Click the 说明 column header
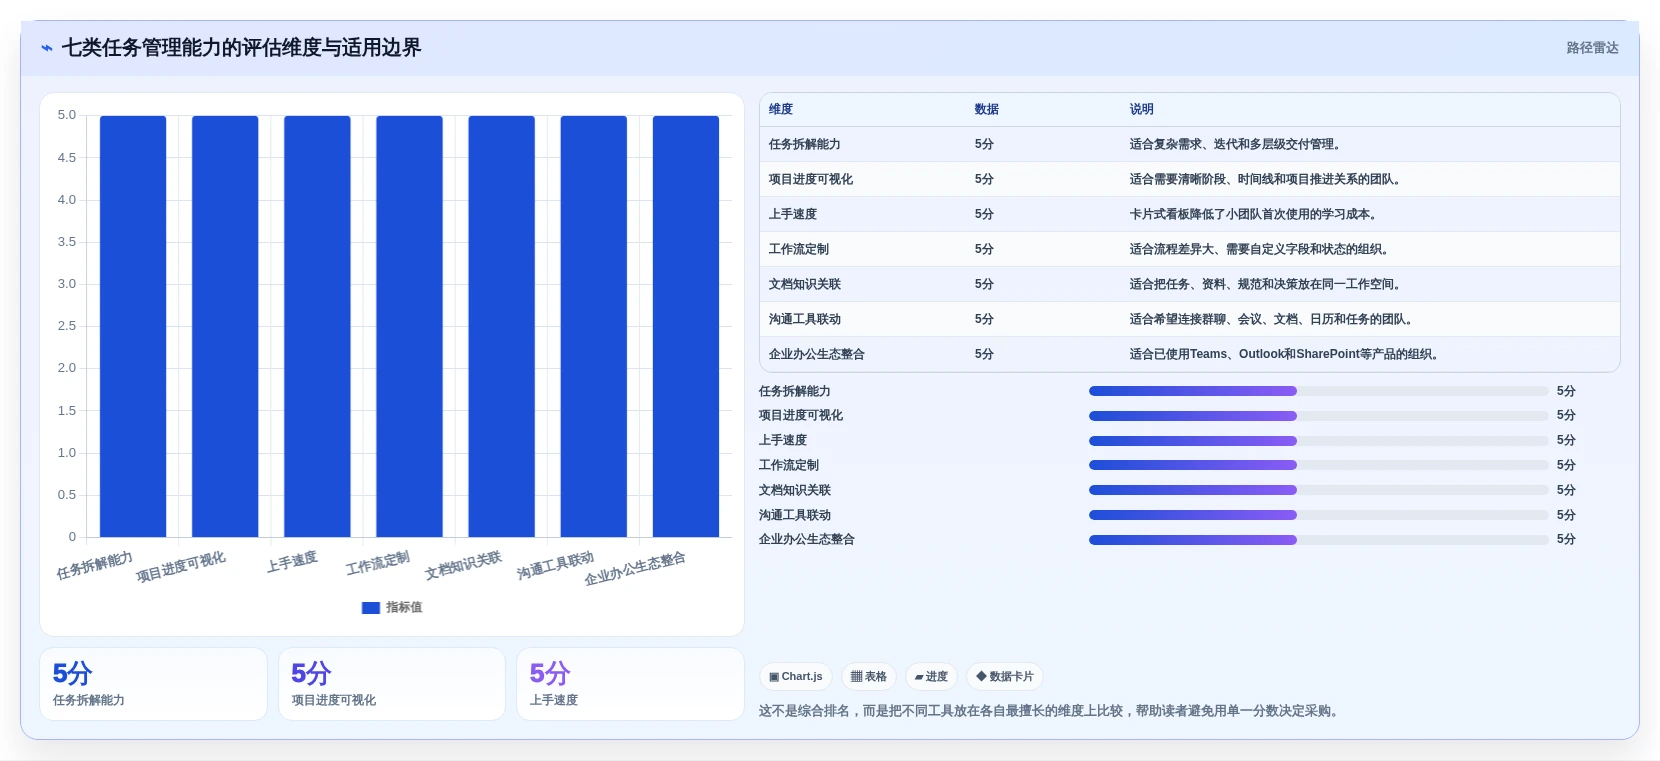Image resolution: width=1660 pixels, height=761 pixels. [x=1142, y=109]
